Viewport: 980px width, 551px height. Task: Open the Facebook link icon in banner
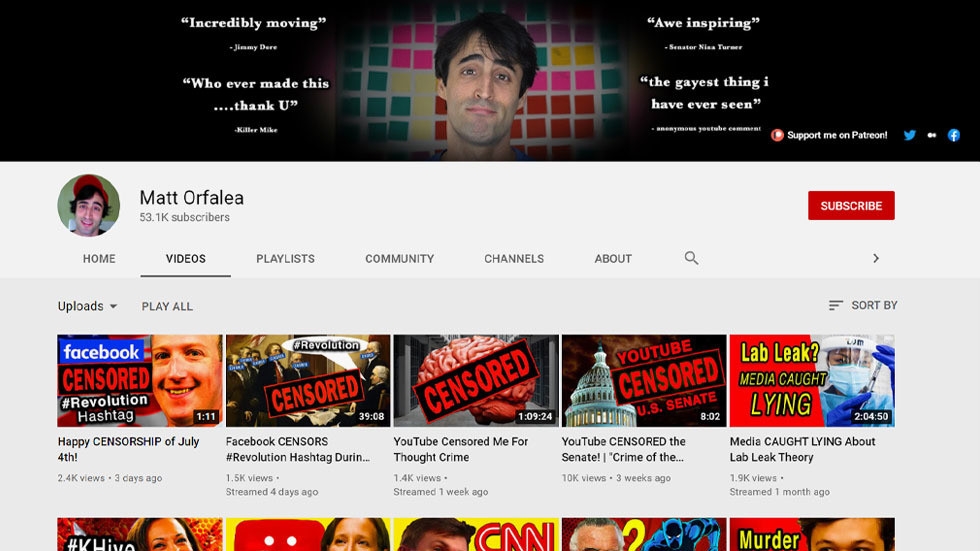[953, 135]
